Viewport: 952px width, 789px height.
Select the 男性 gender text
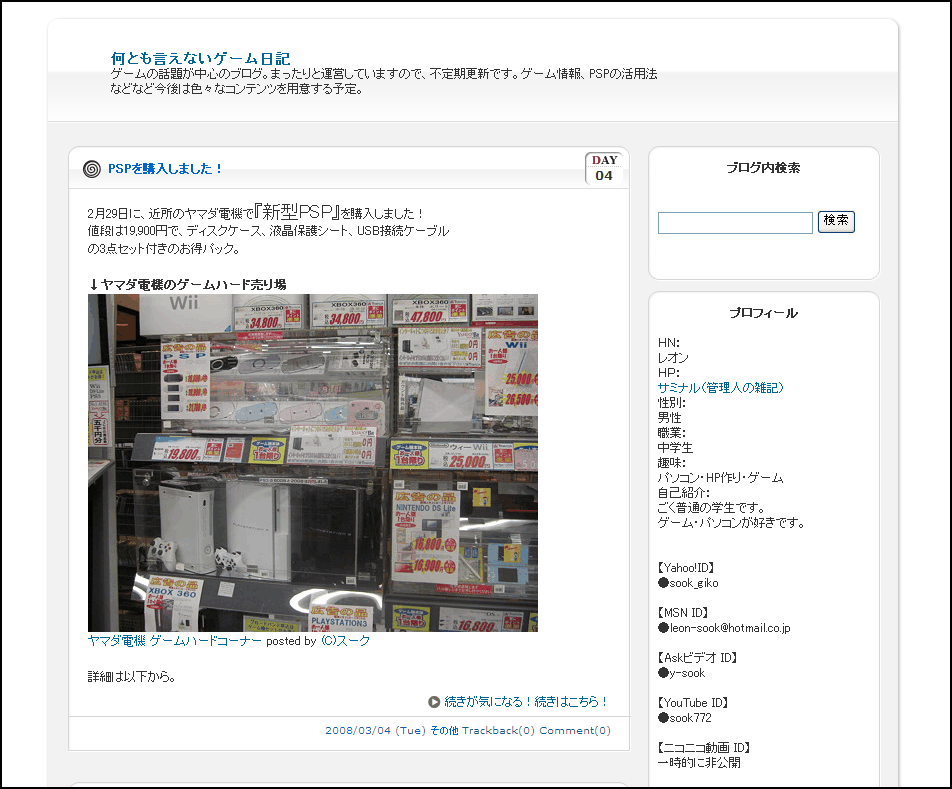[x=670, y=418]
